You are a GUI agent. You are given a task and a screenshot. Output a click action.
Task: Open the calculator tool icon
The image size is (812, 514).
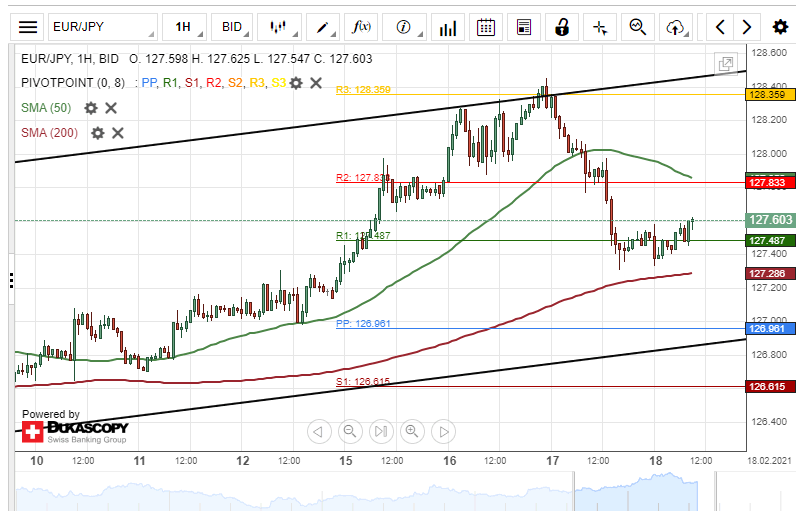click(x=524, y=27)
